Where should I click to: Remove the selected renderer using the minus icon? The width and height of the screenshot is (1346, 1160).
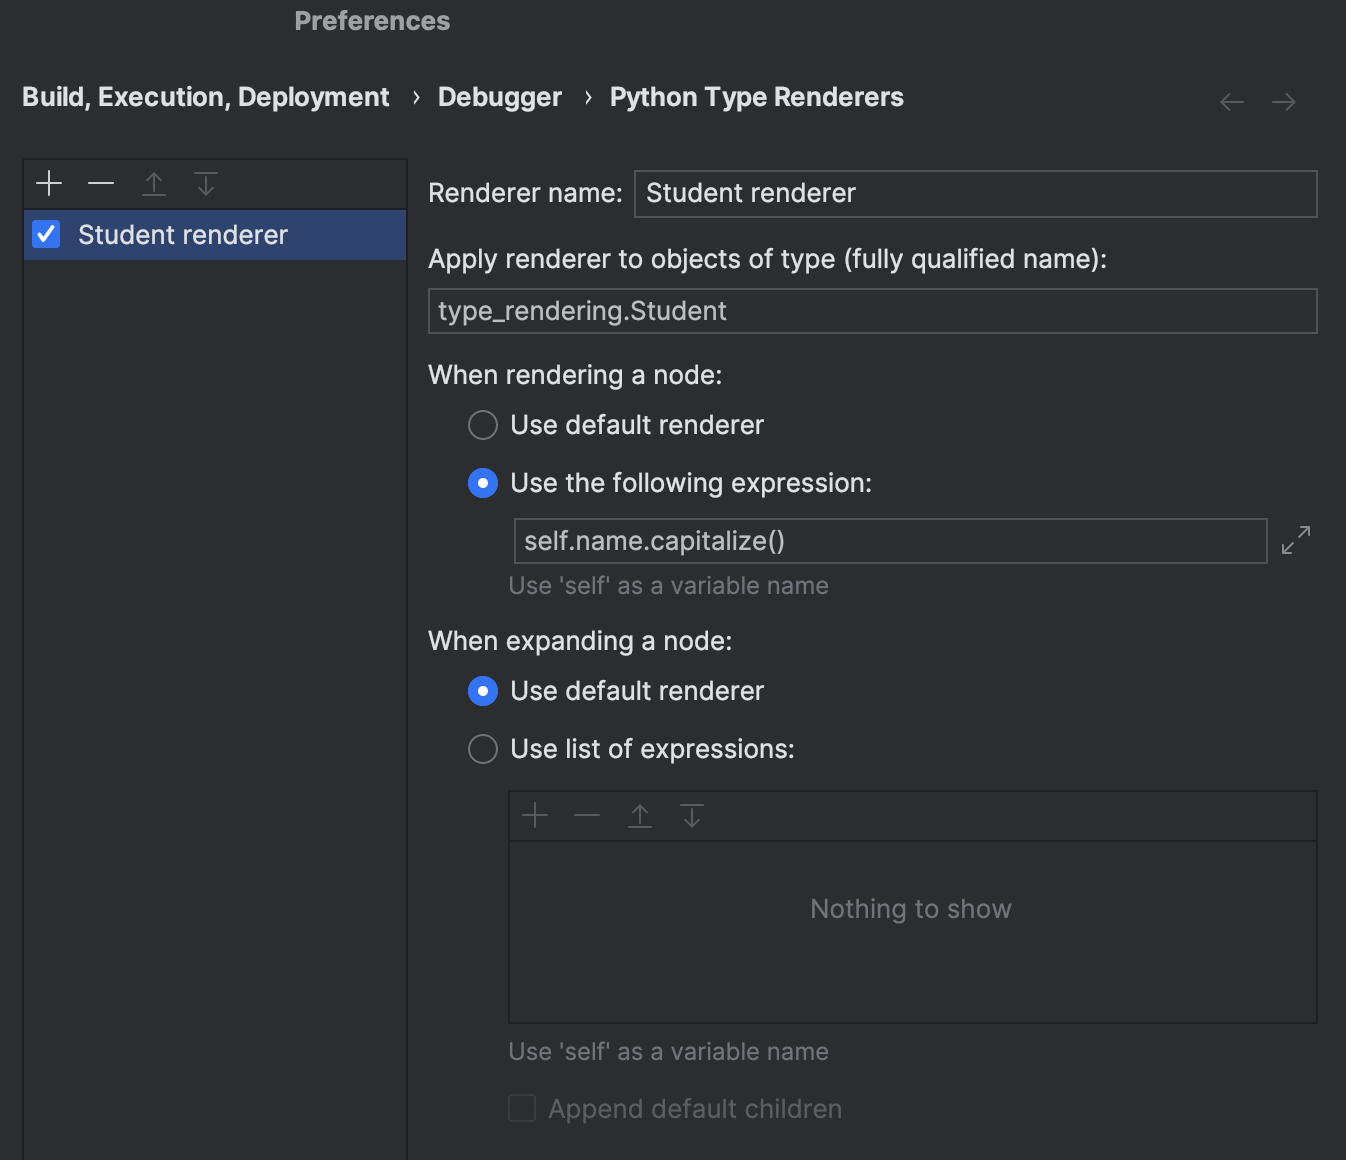[x=101, y=183]
